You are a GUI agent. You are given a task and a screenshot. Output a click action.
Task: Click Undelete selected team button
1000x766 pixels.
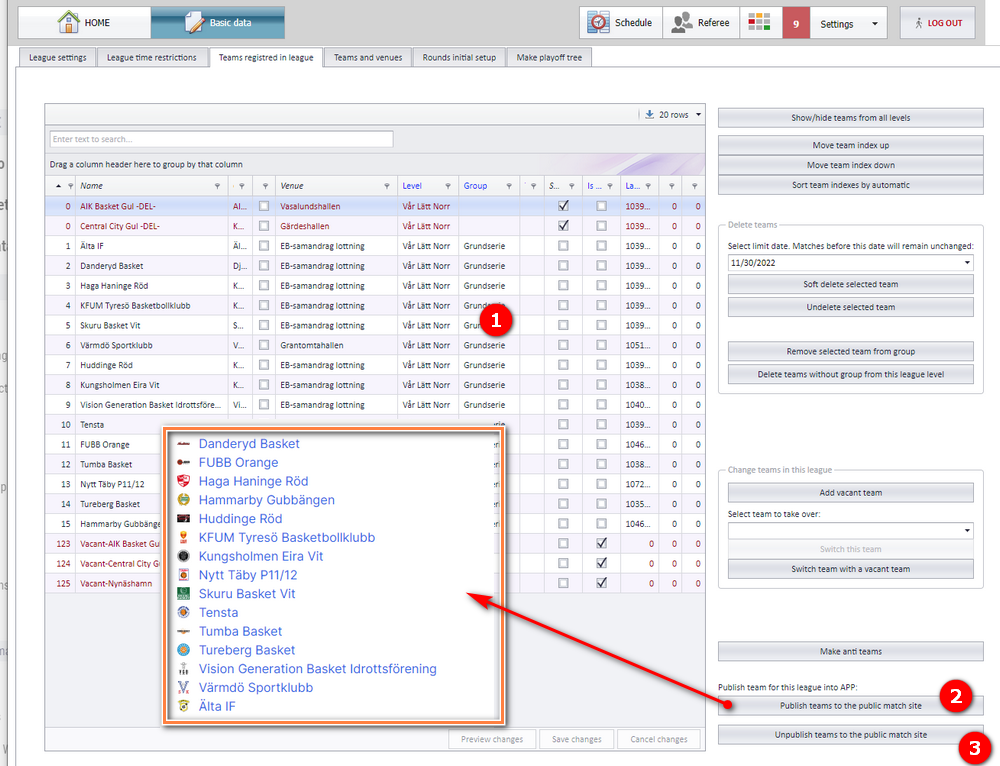coord(850,307)
